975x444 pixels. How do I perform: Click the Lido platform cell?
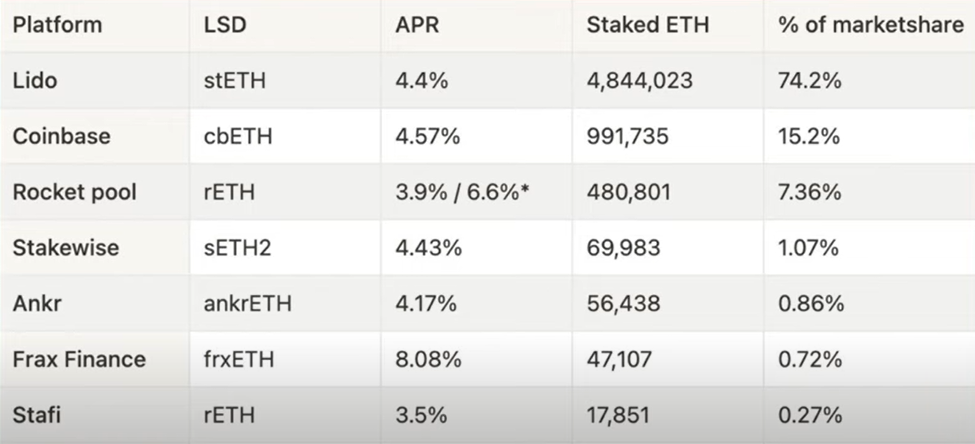35,81
